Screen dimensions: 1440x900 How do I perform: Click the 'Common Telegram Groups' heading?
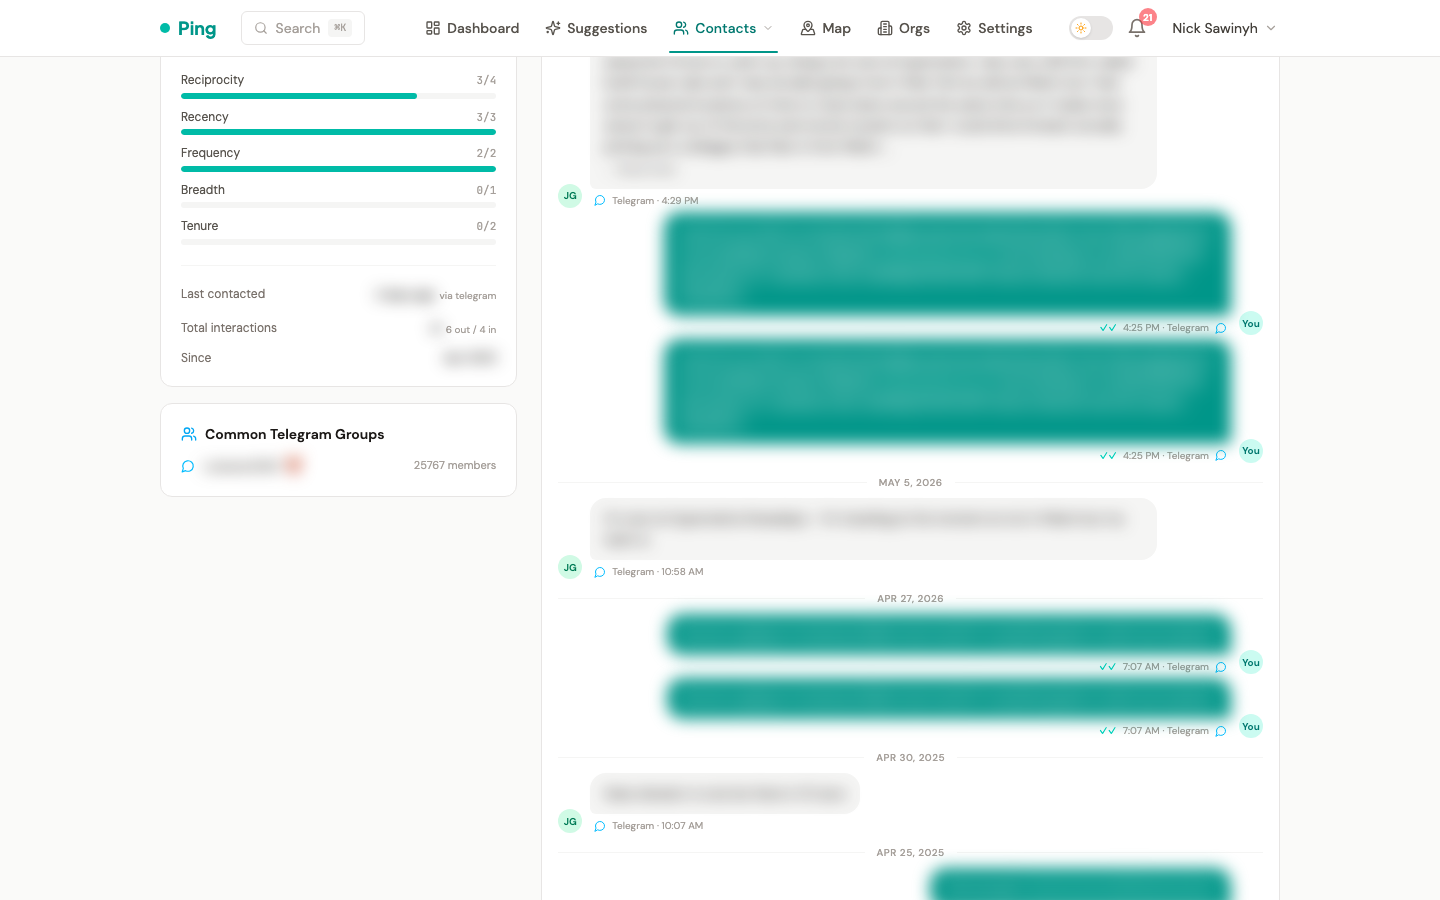click(x=295, y=434)
